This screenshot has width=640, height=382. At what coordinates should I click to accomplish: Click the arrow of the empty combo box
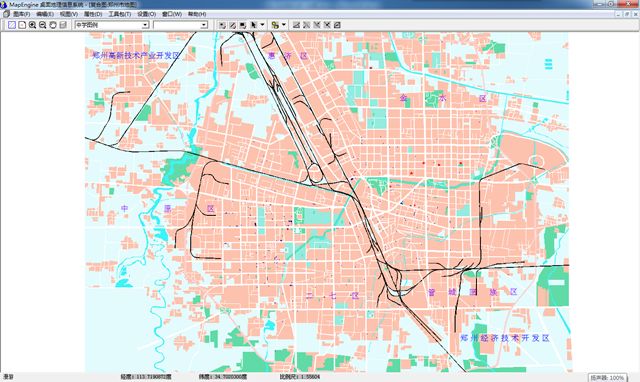[204, 25]
